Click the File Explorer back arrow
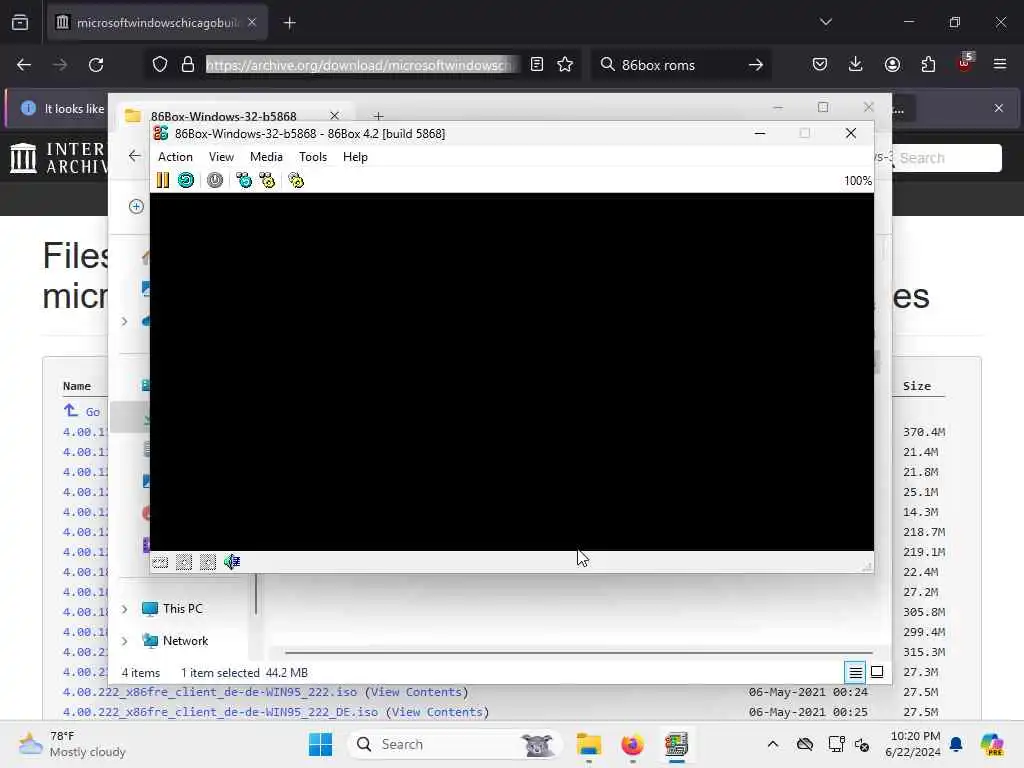The width and height of the screenshot is (1024, 768). tap(135, 155)
